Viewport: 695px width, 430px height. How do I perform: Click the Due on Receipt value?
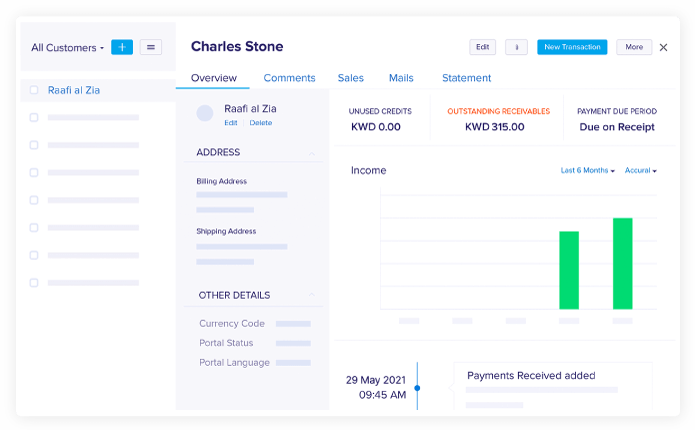point(617,127)
